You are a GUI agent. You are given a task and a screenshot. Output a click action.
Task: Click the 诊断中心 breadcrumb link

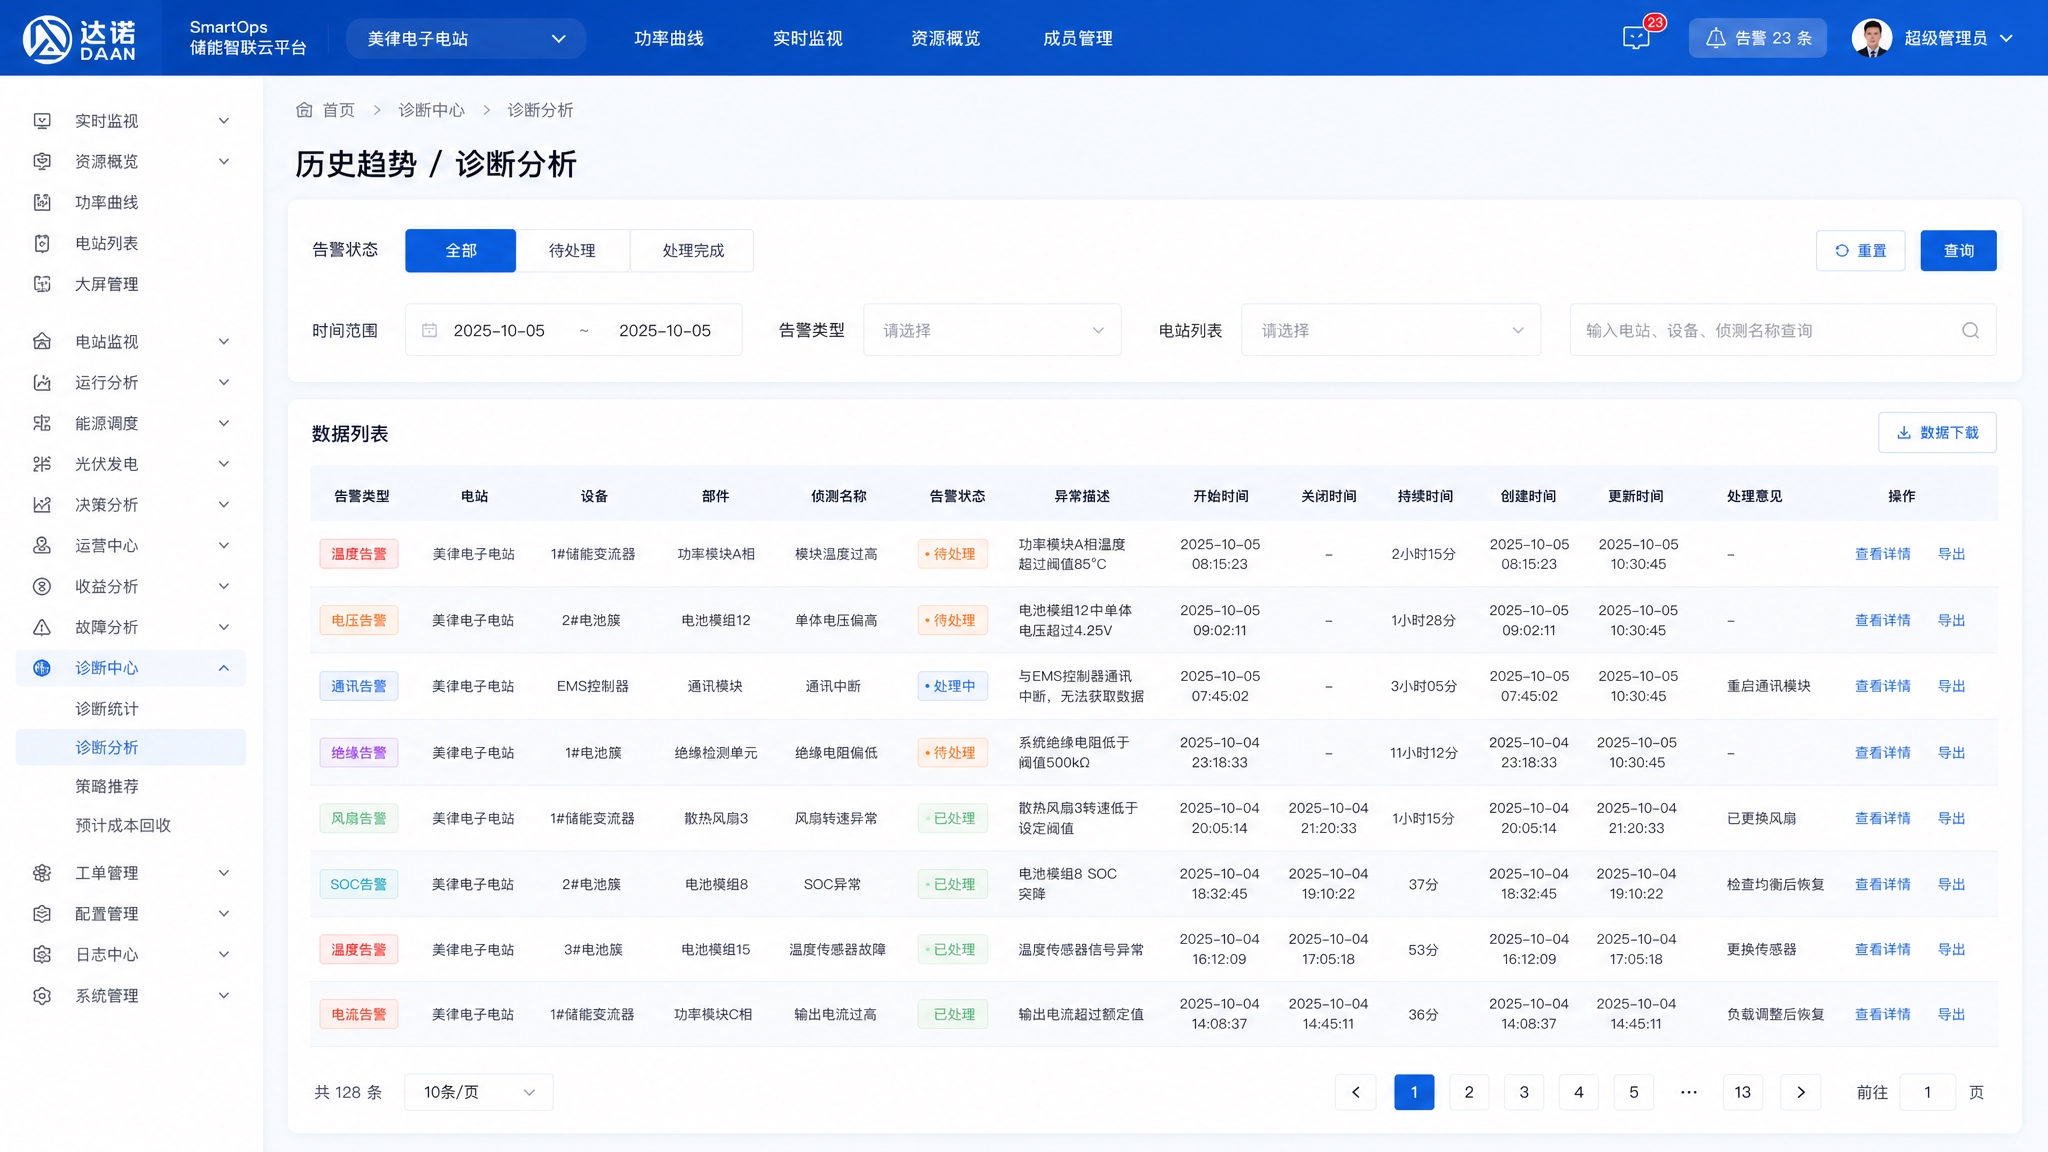click(x=431, y=110)
